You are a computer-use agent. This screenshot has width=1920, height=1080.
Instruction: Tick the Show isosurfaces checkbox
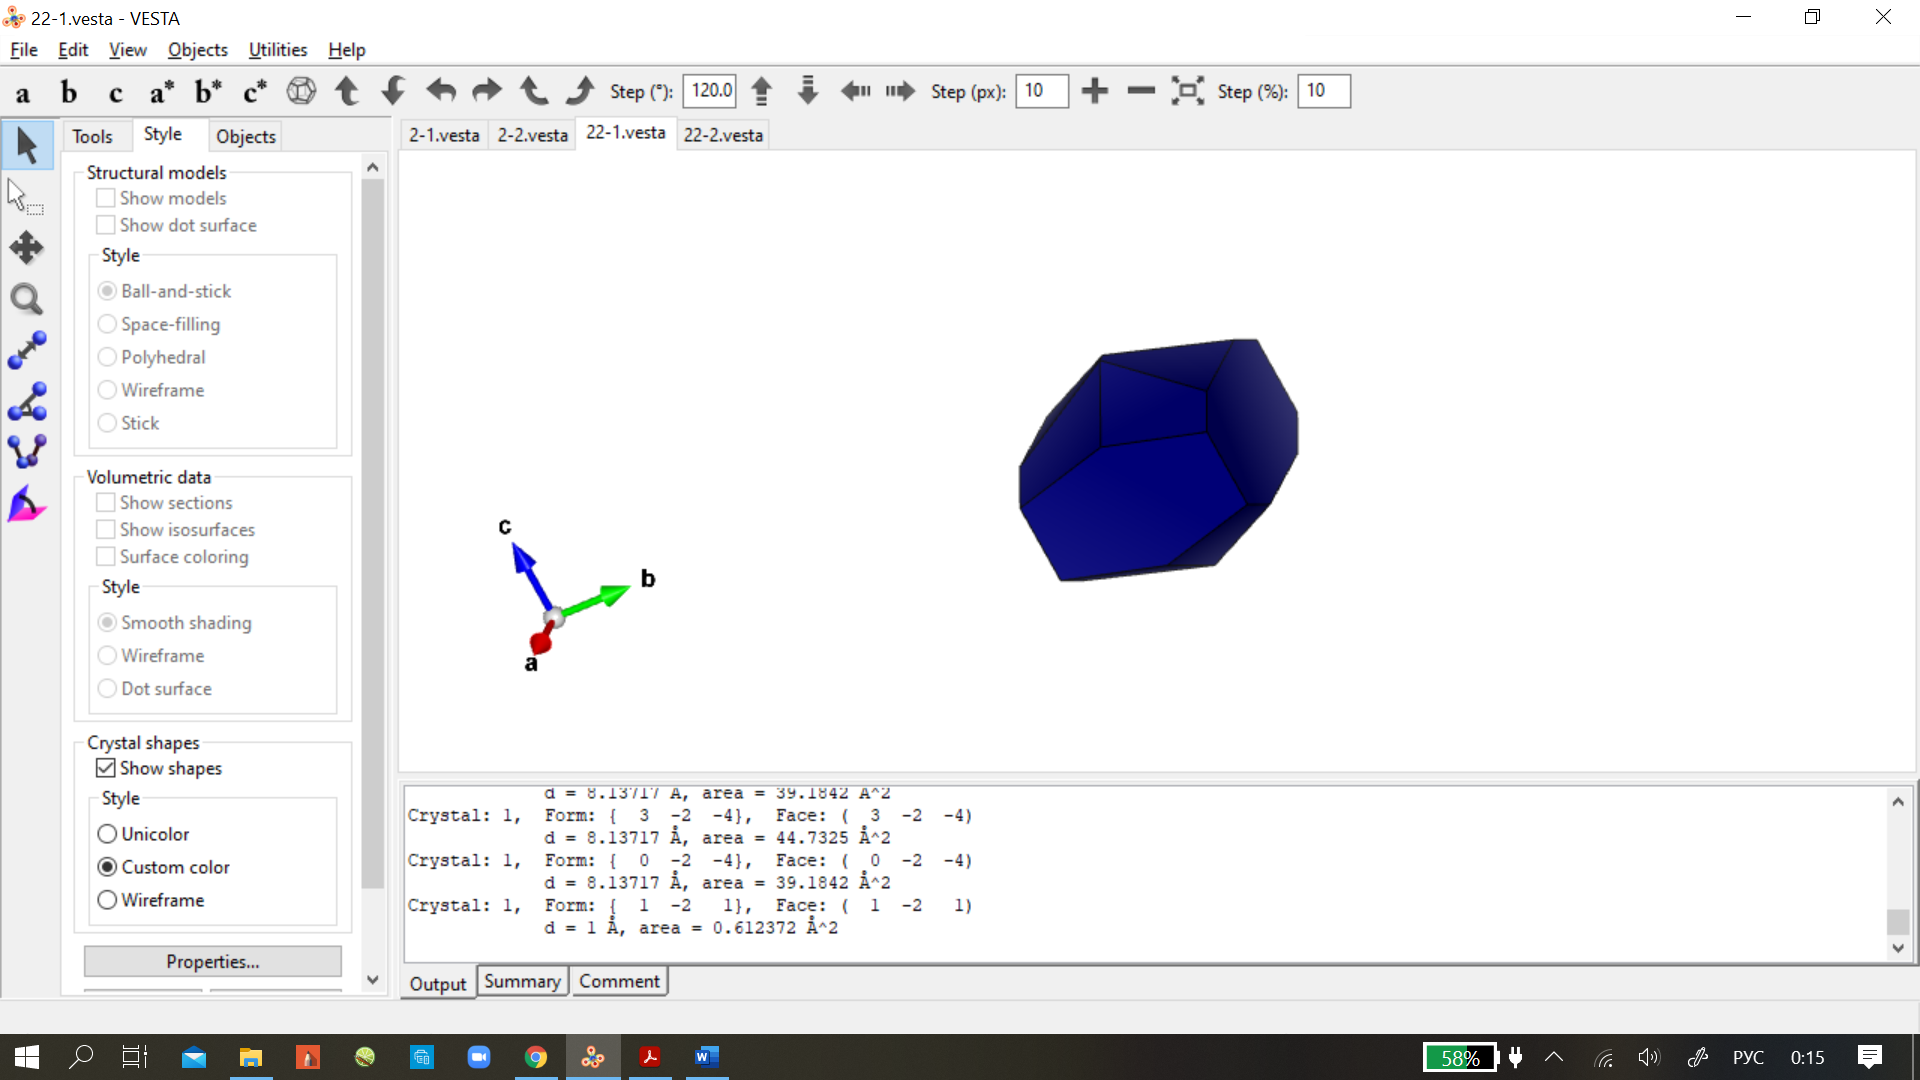pyautogui.click(x=105, y=529)
